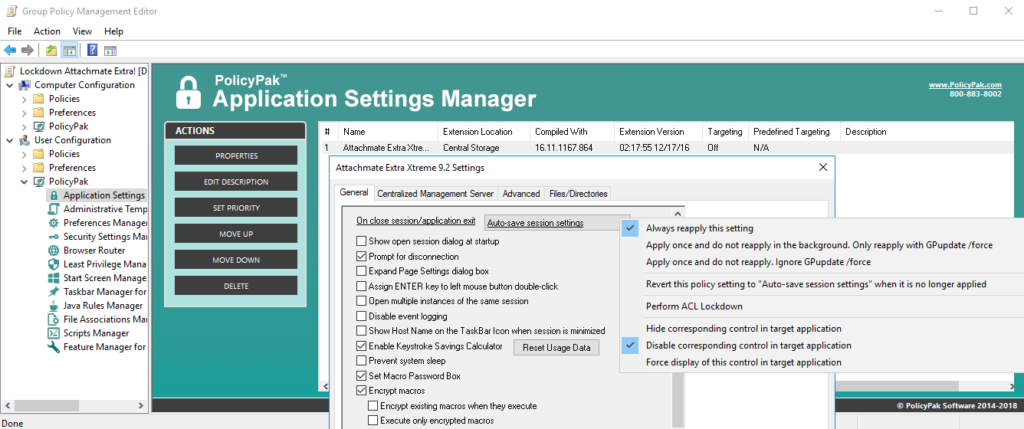Expand PolicyPak under Computer Configuration
1024x429 pixels.
tap(24, 126)
